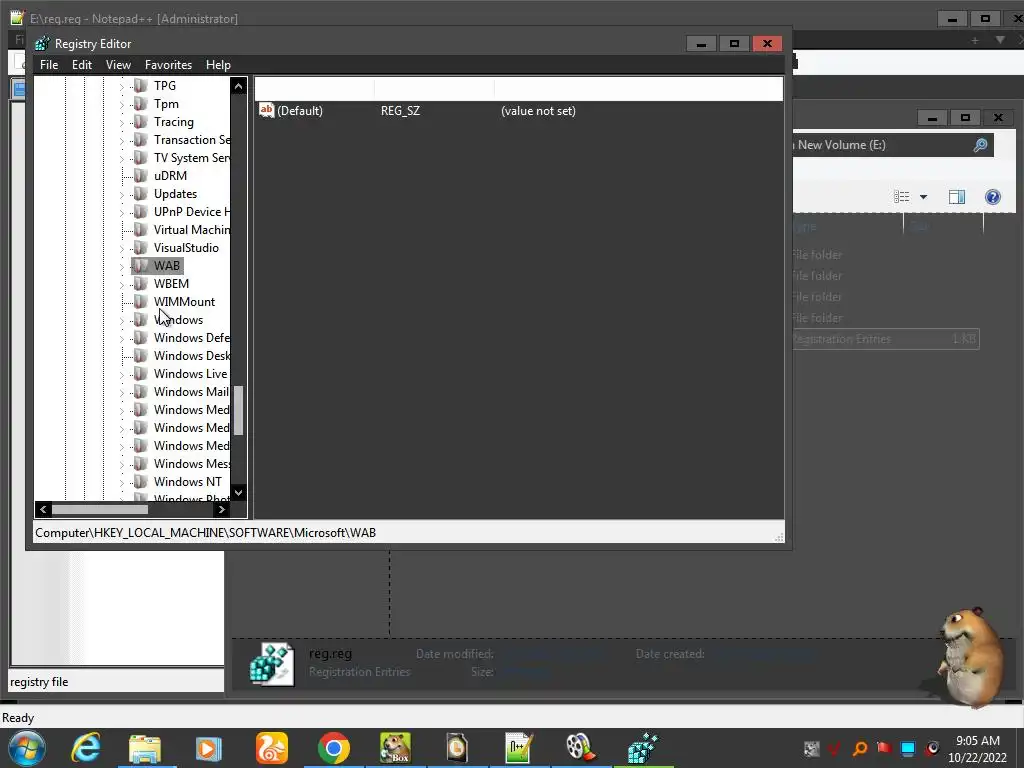Expand the WAB key node
This screenshot has height=768, width=1024.
[121, 266]
